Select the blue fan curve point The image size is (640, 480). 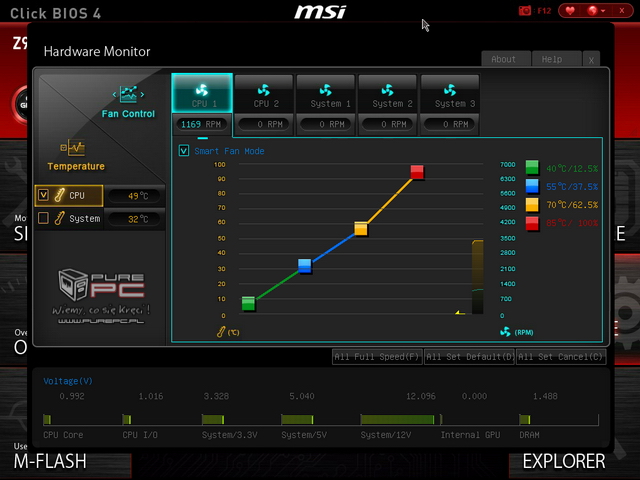(x=304, y=265)
